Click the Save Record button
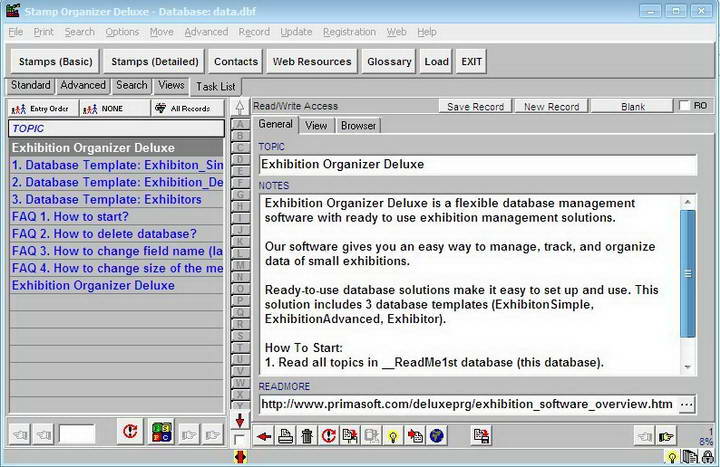The image size is (720, 467). point(475,107)
